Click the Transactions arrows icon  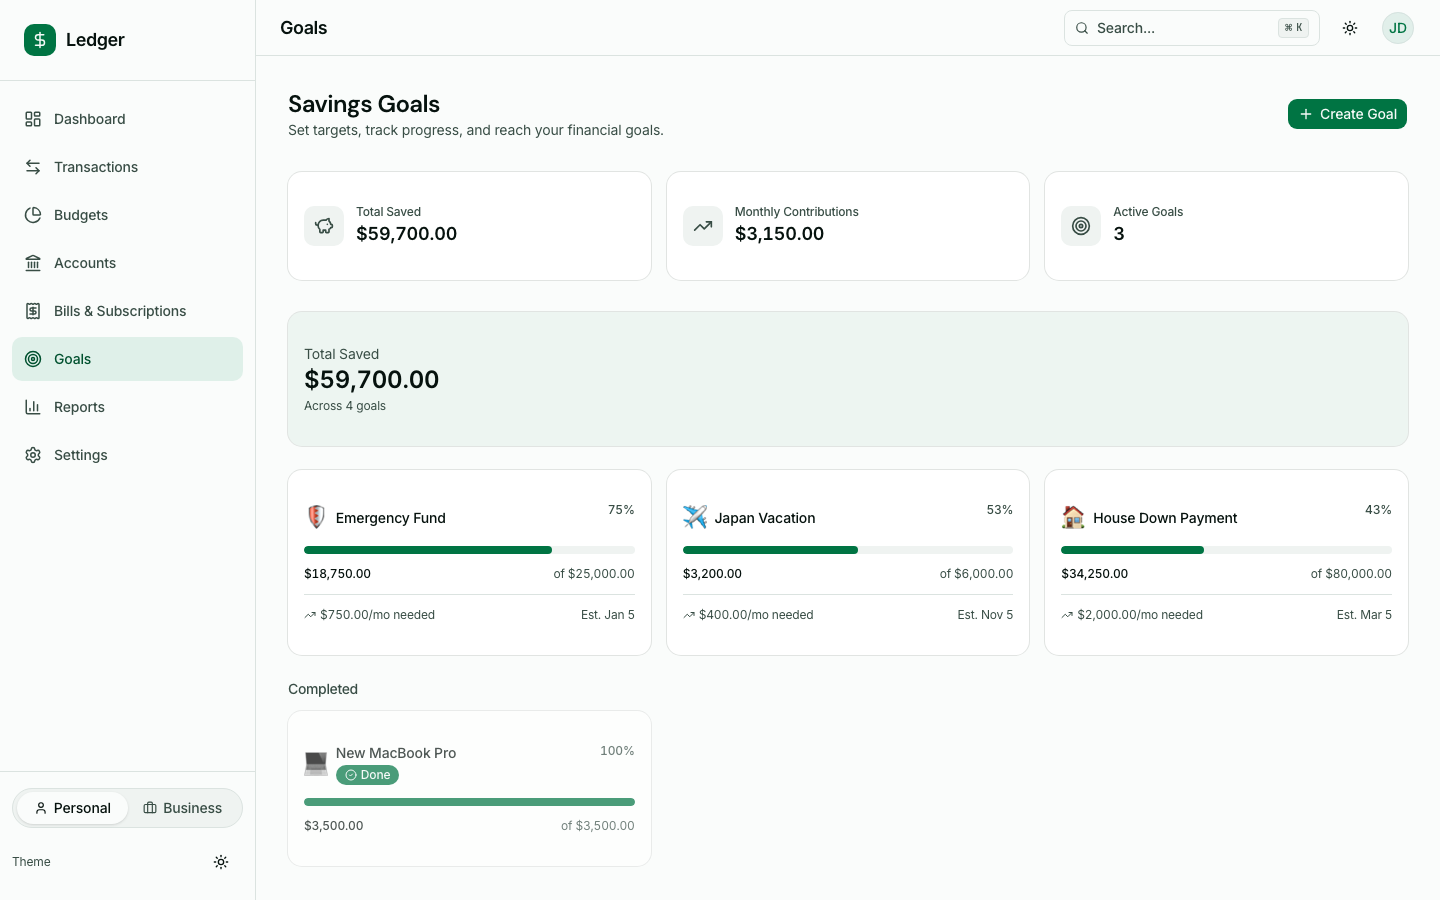[32, 167]
